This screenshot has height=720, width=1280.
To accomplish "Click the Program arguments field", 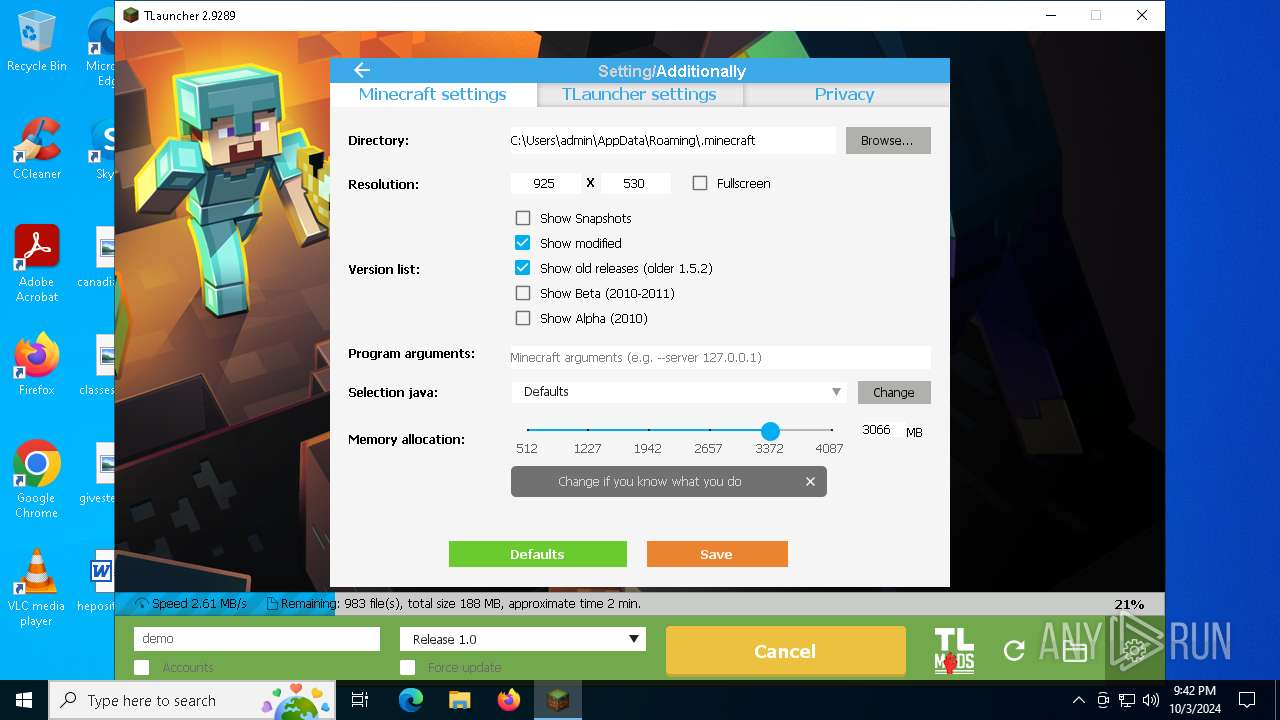I will tap(720, 357).
